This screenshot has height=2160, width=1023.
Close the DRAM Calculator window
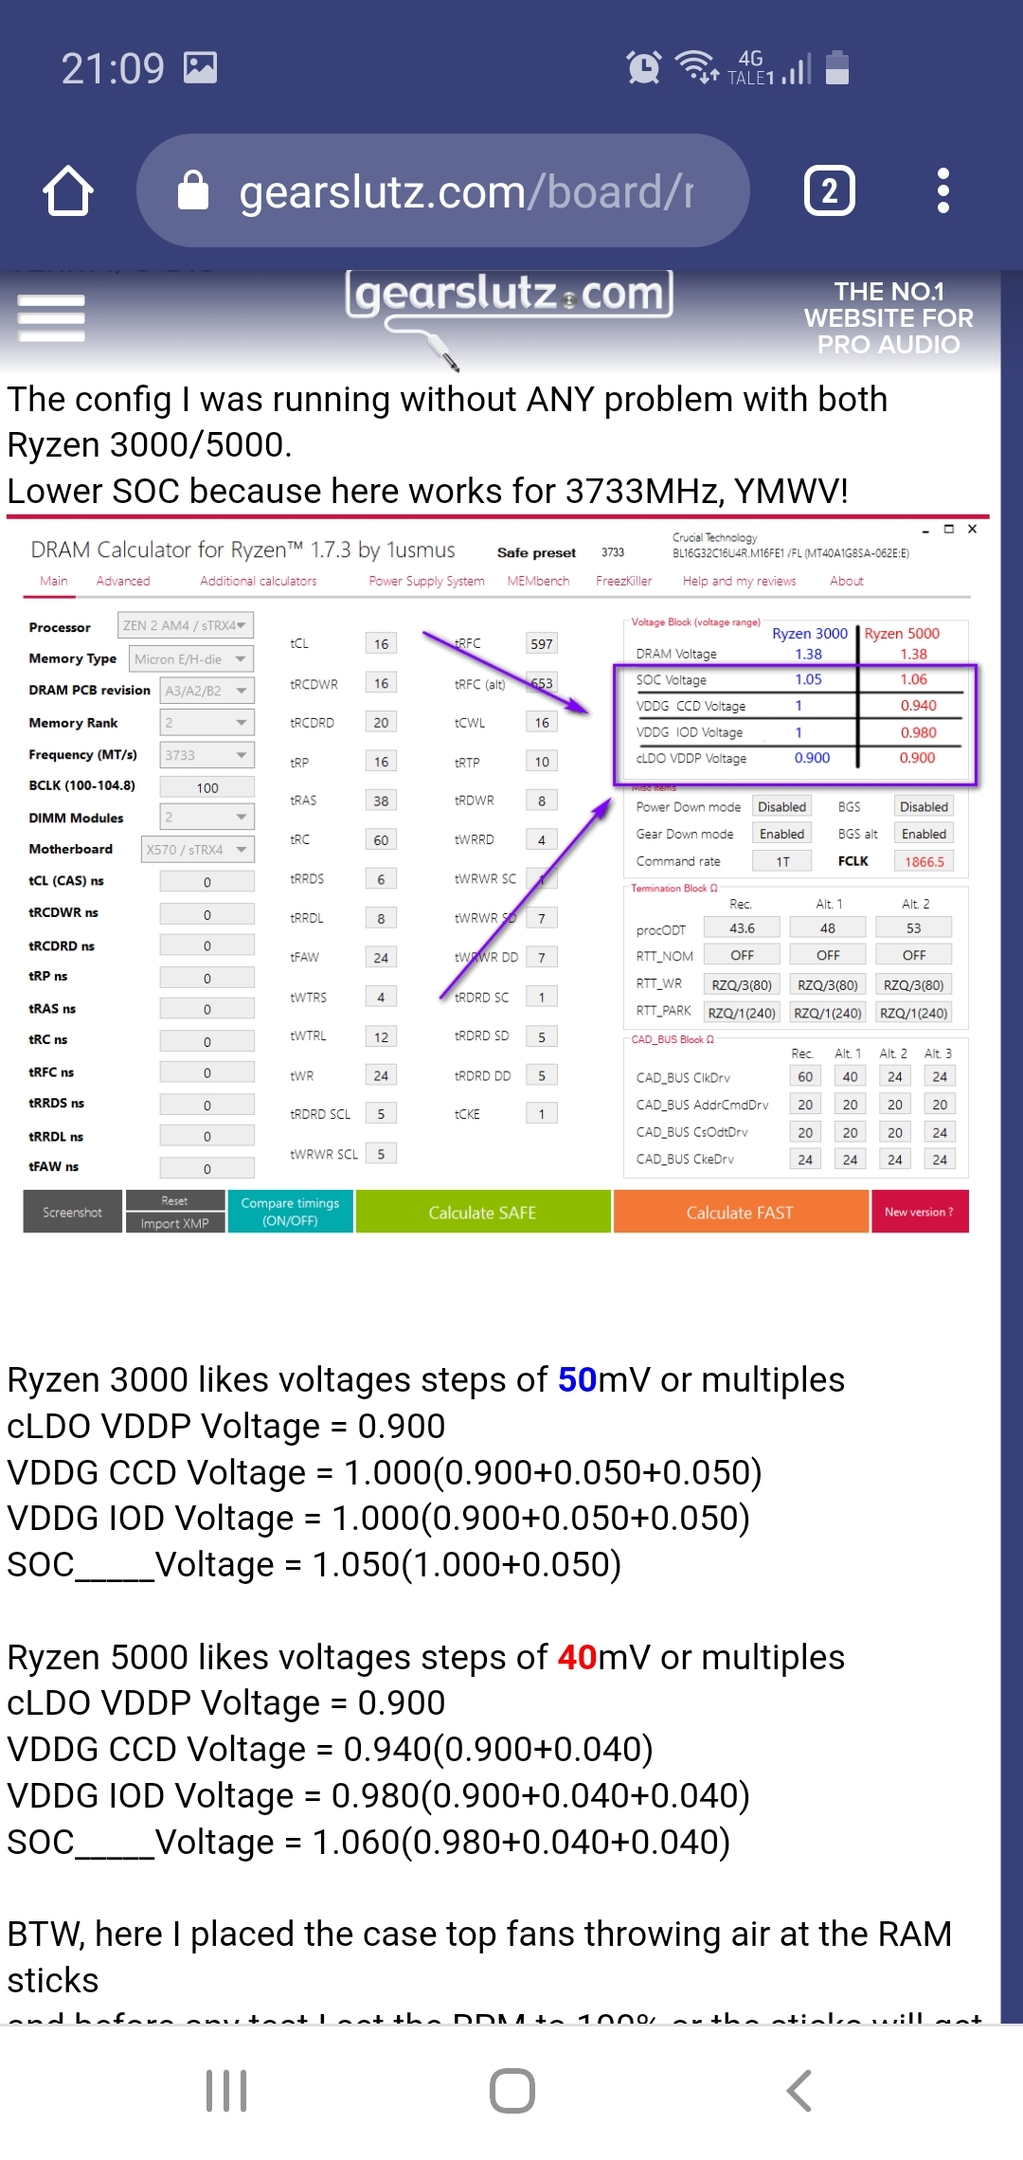pyautogui.click(x=972, y=529)
